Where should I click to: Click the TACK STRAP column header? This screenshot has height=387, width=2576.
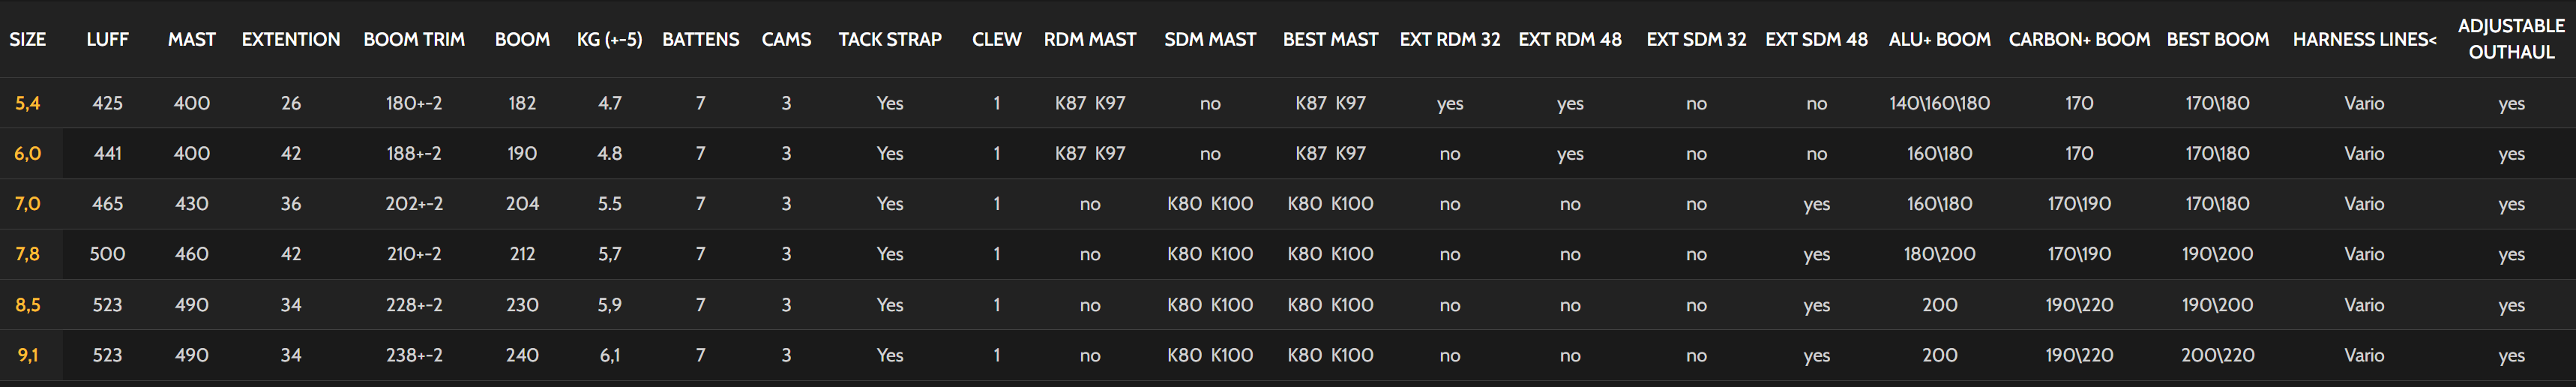pos(889,40)
